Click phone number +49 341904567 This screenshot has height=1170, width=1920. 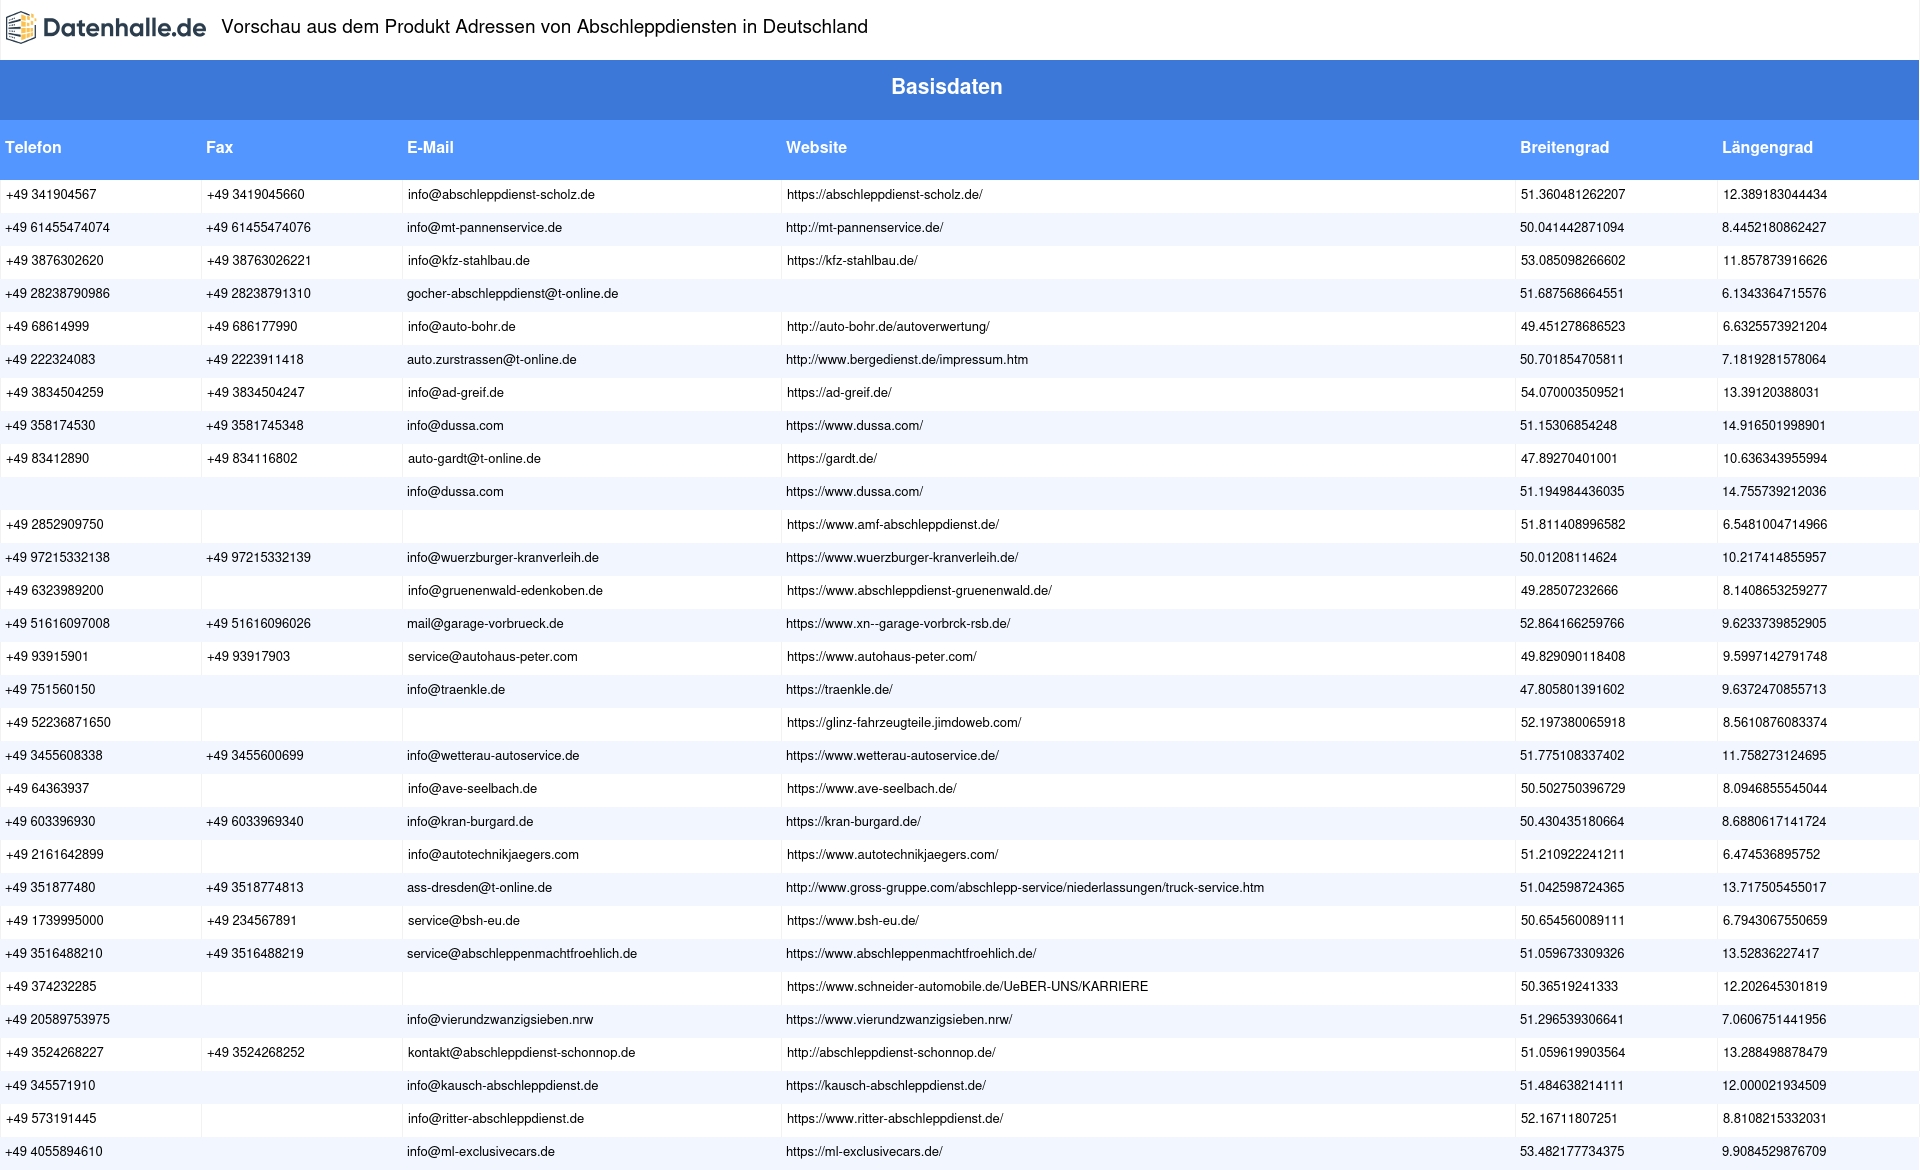pos(51,195)
